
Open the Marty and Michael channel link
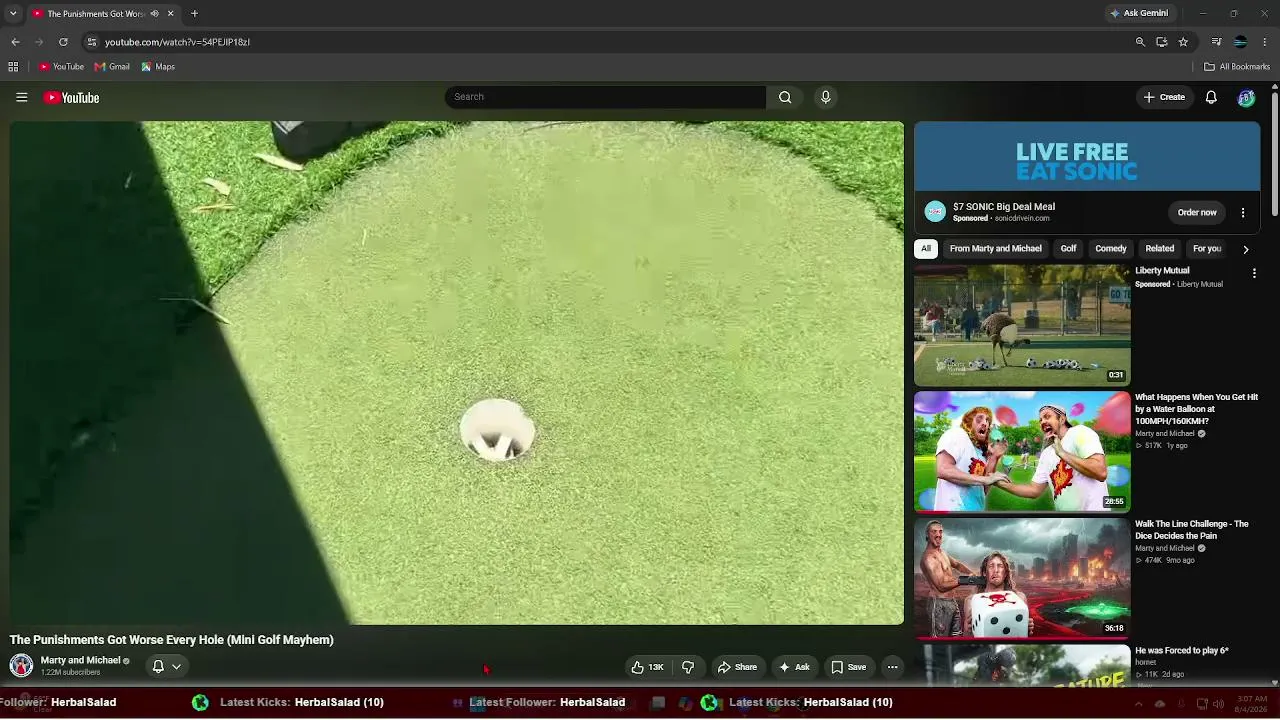point(80,660)
